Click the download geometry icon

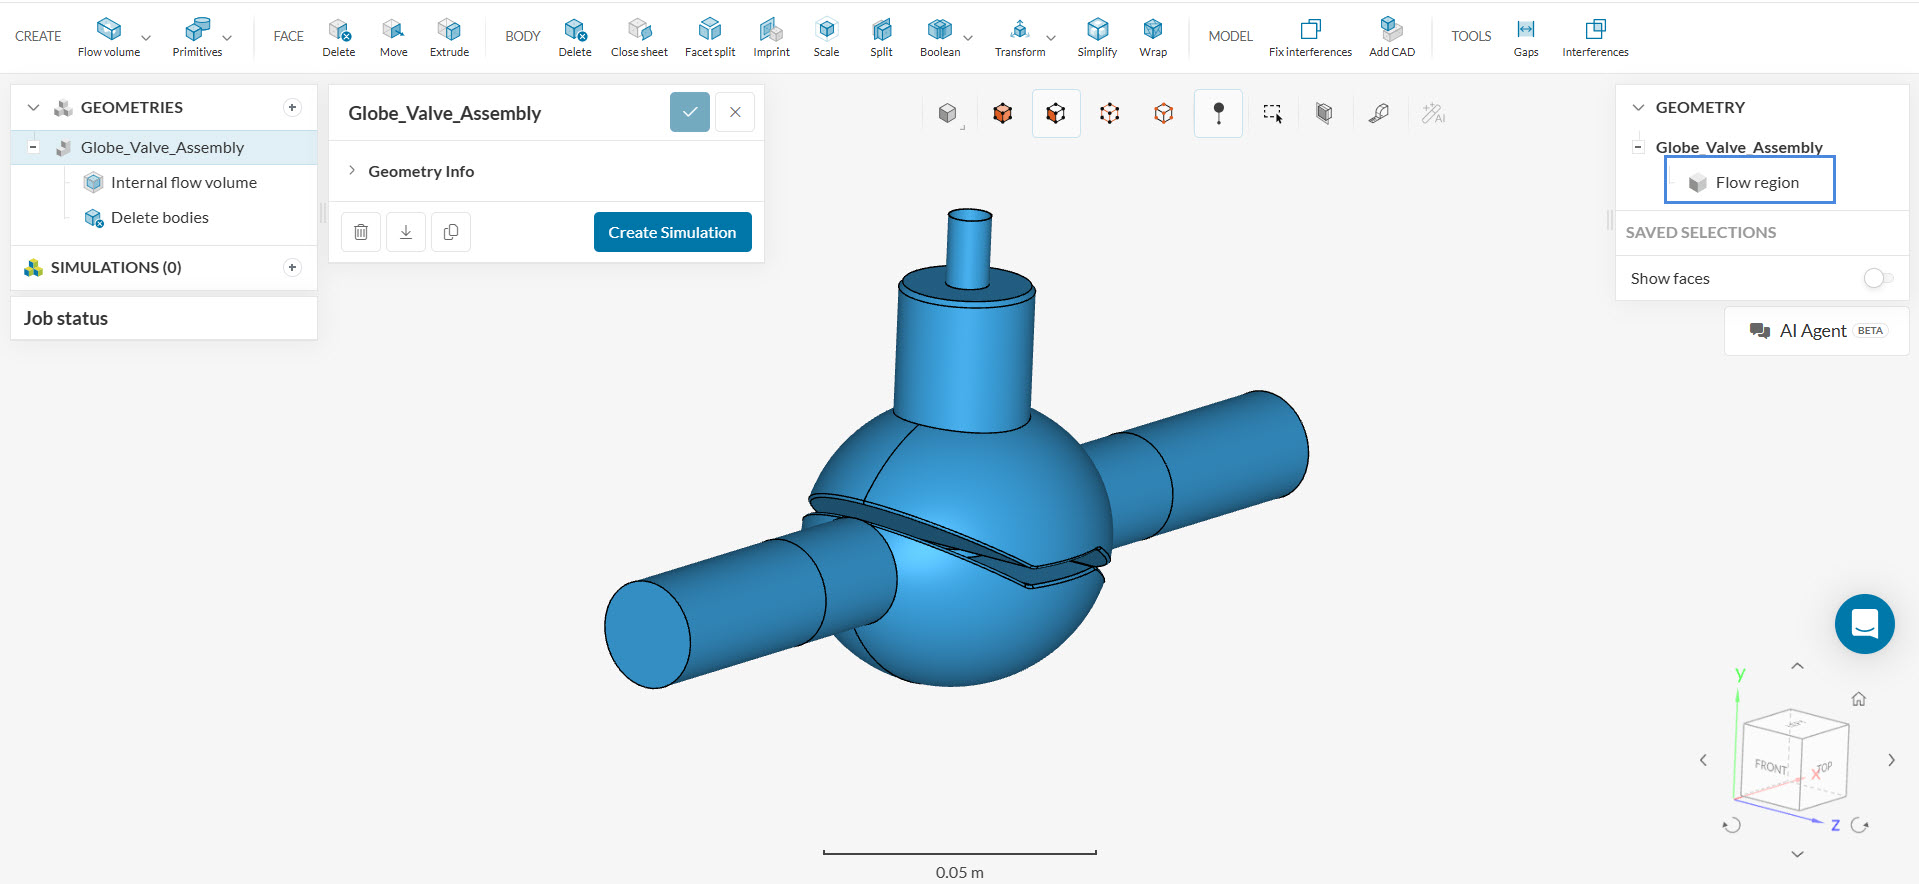point(406,232)
